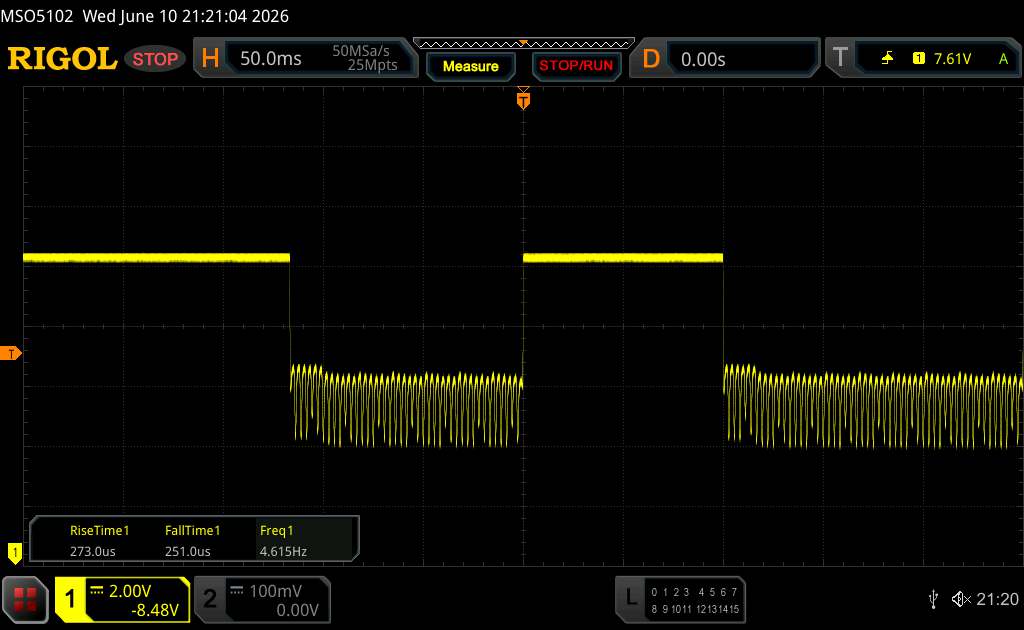Click the waveform memory position bar
This screenshot has height=630, width=1024.
pyautogui.click(x=524, y=44)
